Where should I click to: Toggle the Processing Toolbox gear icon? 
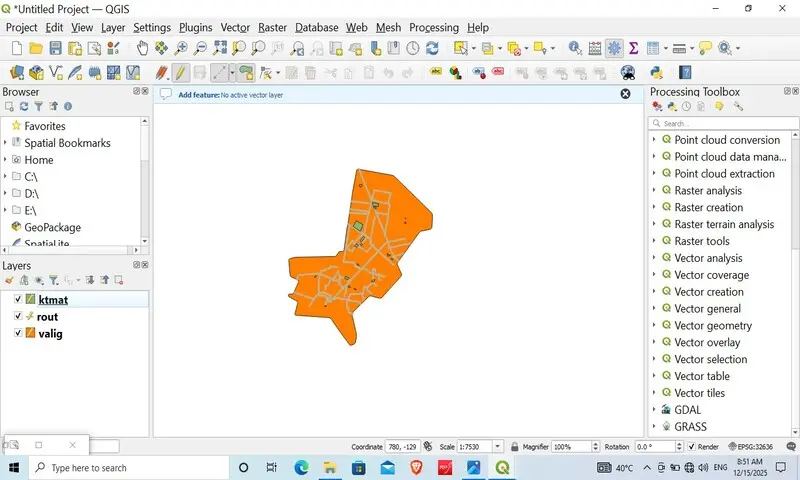pyautogui.click(x=614, y=48)
